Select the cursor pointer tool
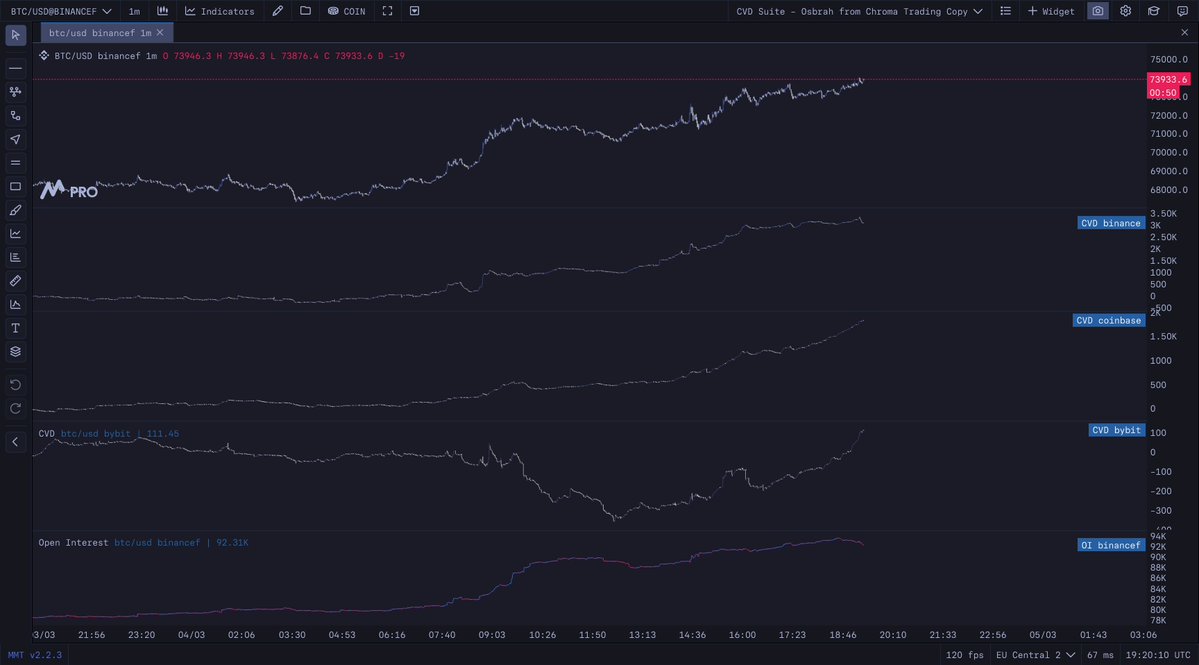Viewport: 1199px width, 665px height. tap(15, 35)
